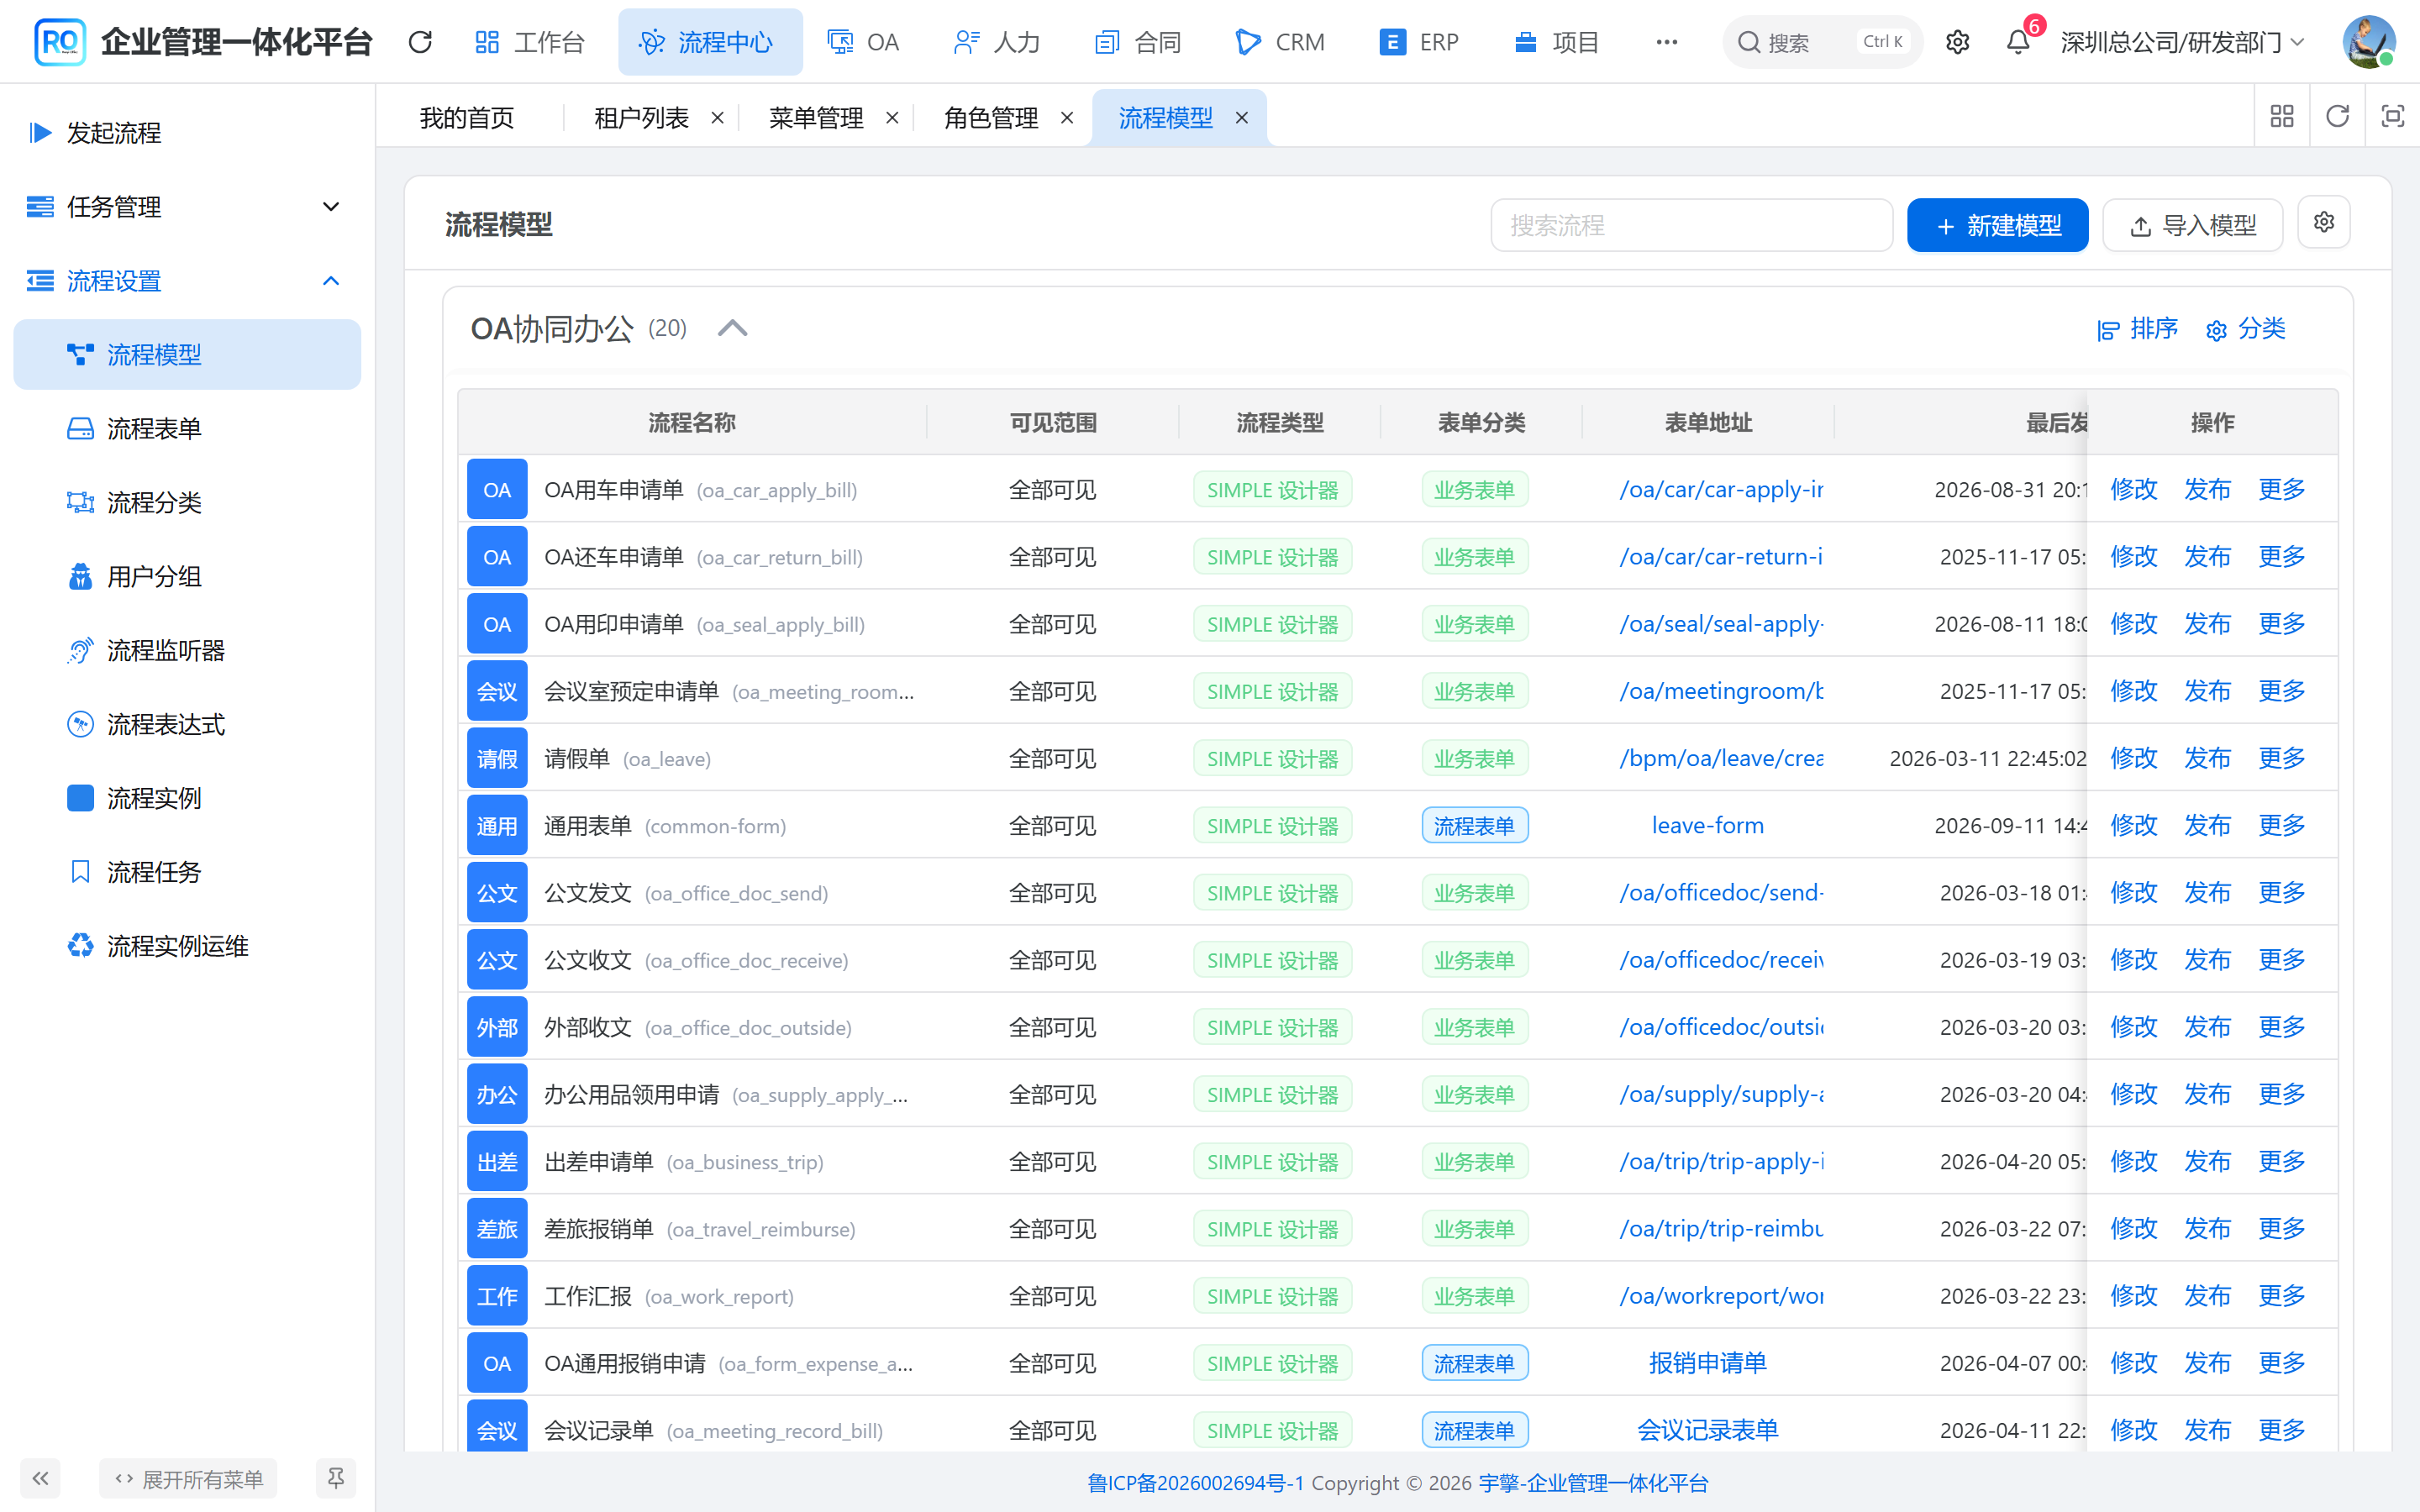Viewport: 2420px width, 1512px height.
Task: Focus the 搜索流程 input field
Action: tap(1692, 225)
